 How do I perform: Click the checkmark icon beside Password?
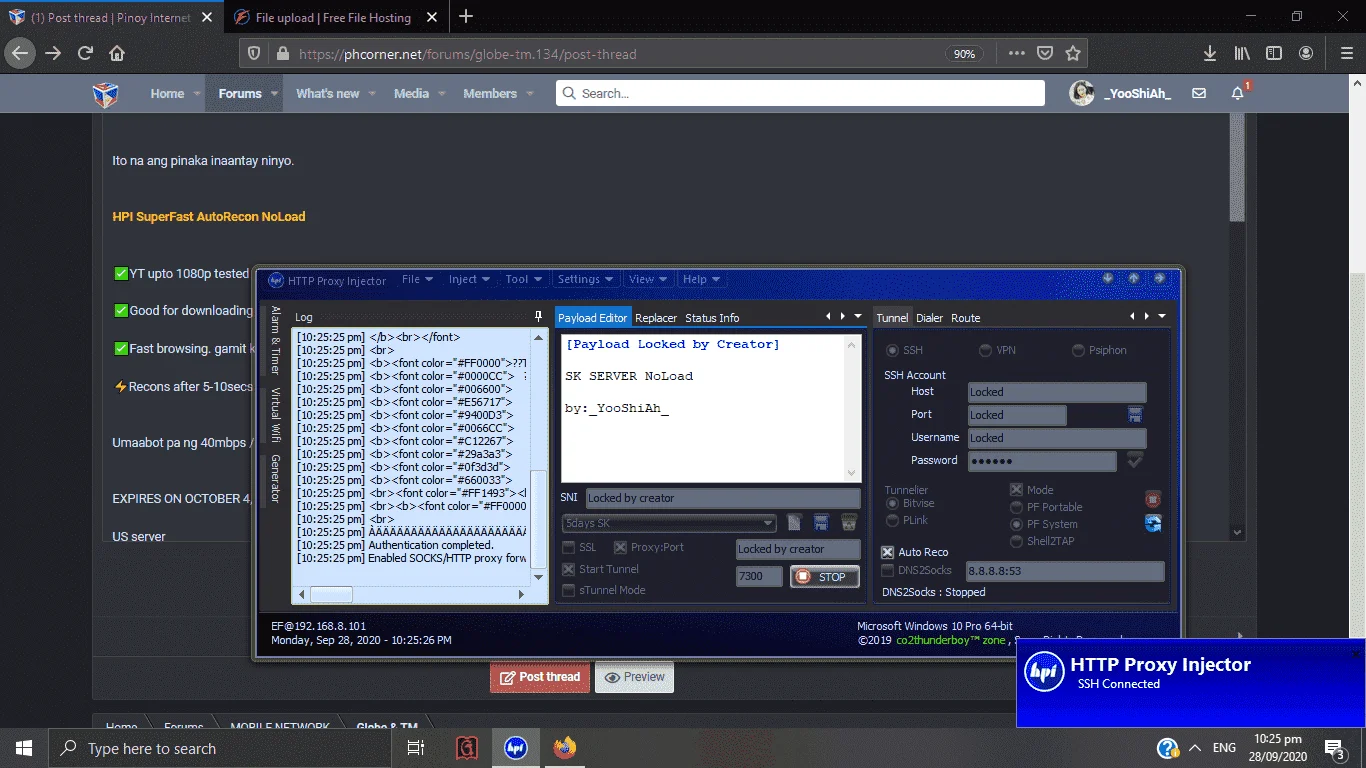(x=1135, y=460)
